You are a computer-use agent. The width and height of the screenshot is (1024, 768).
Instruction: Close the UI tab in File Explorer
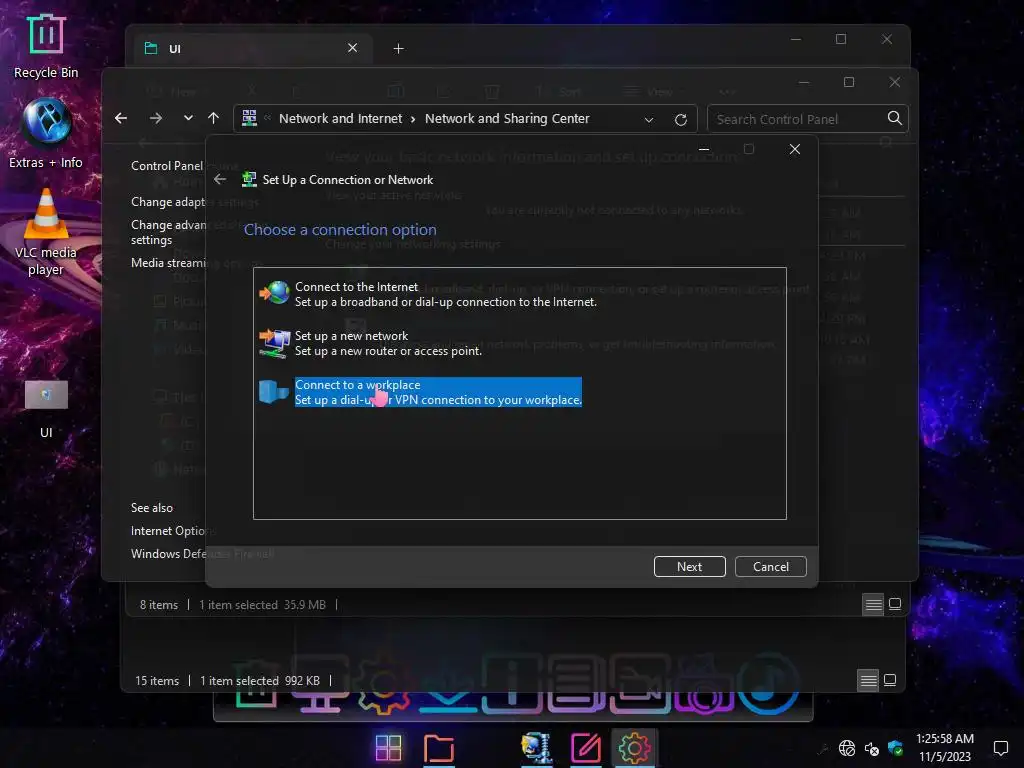353,48
